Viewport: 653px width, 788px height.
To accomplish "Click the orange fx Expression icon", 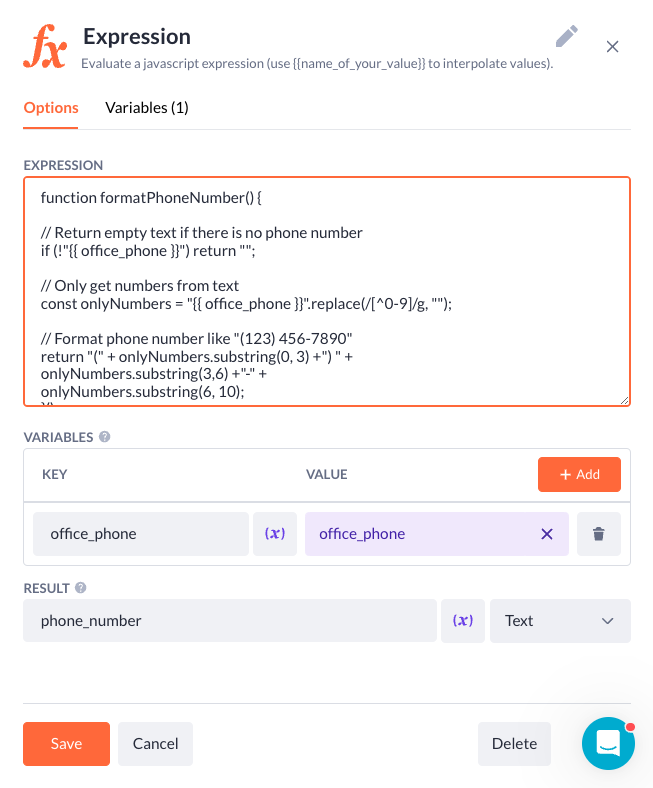I will point(45,47).
